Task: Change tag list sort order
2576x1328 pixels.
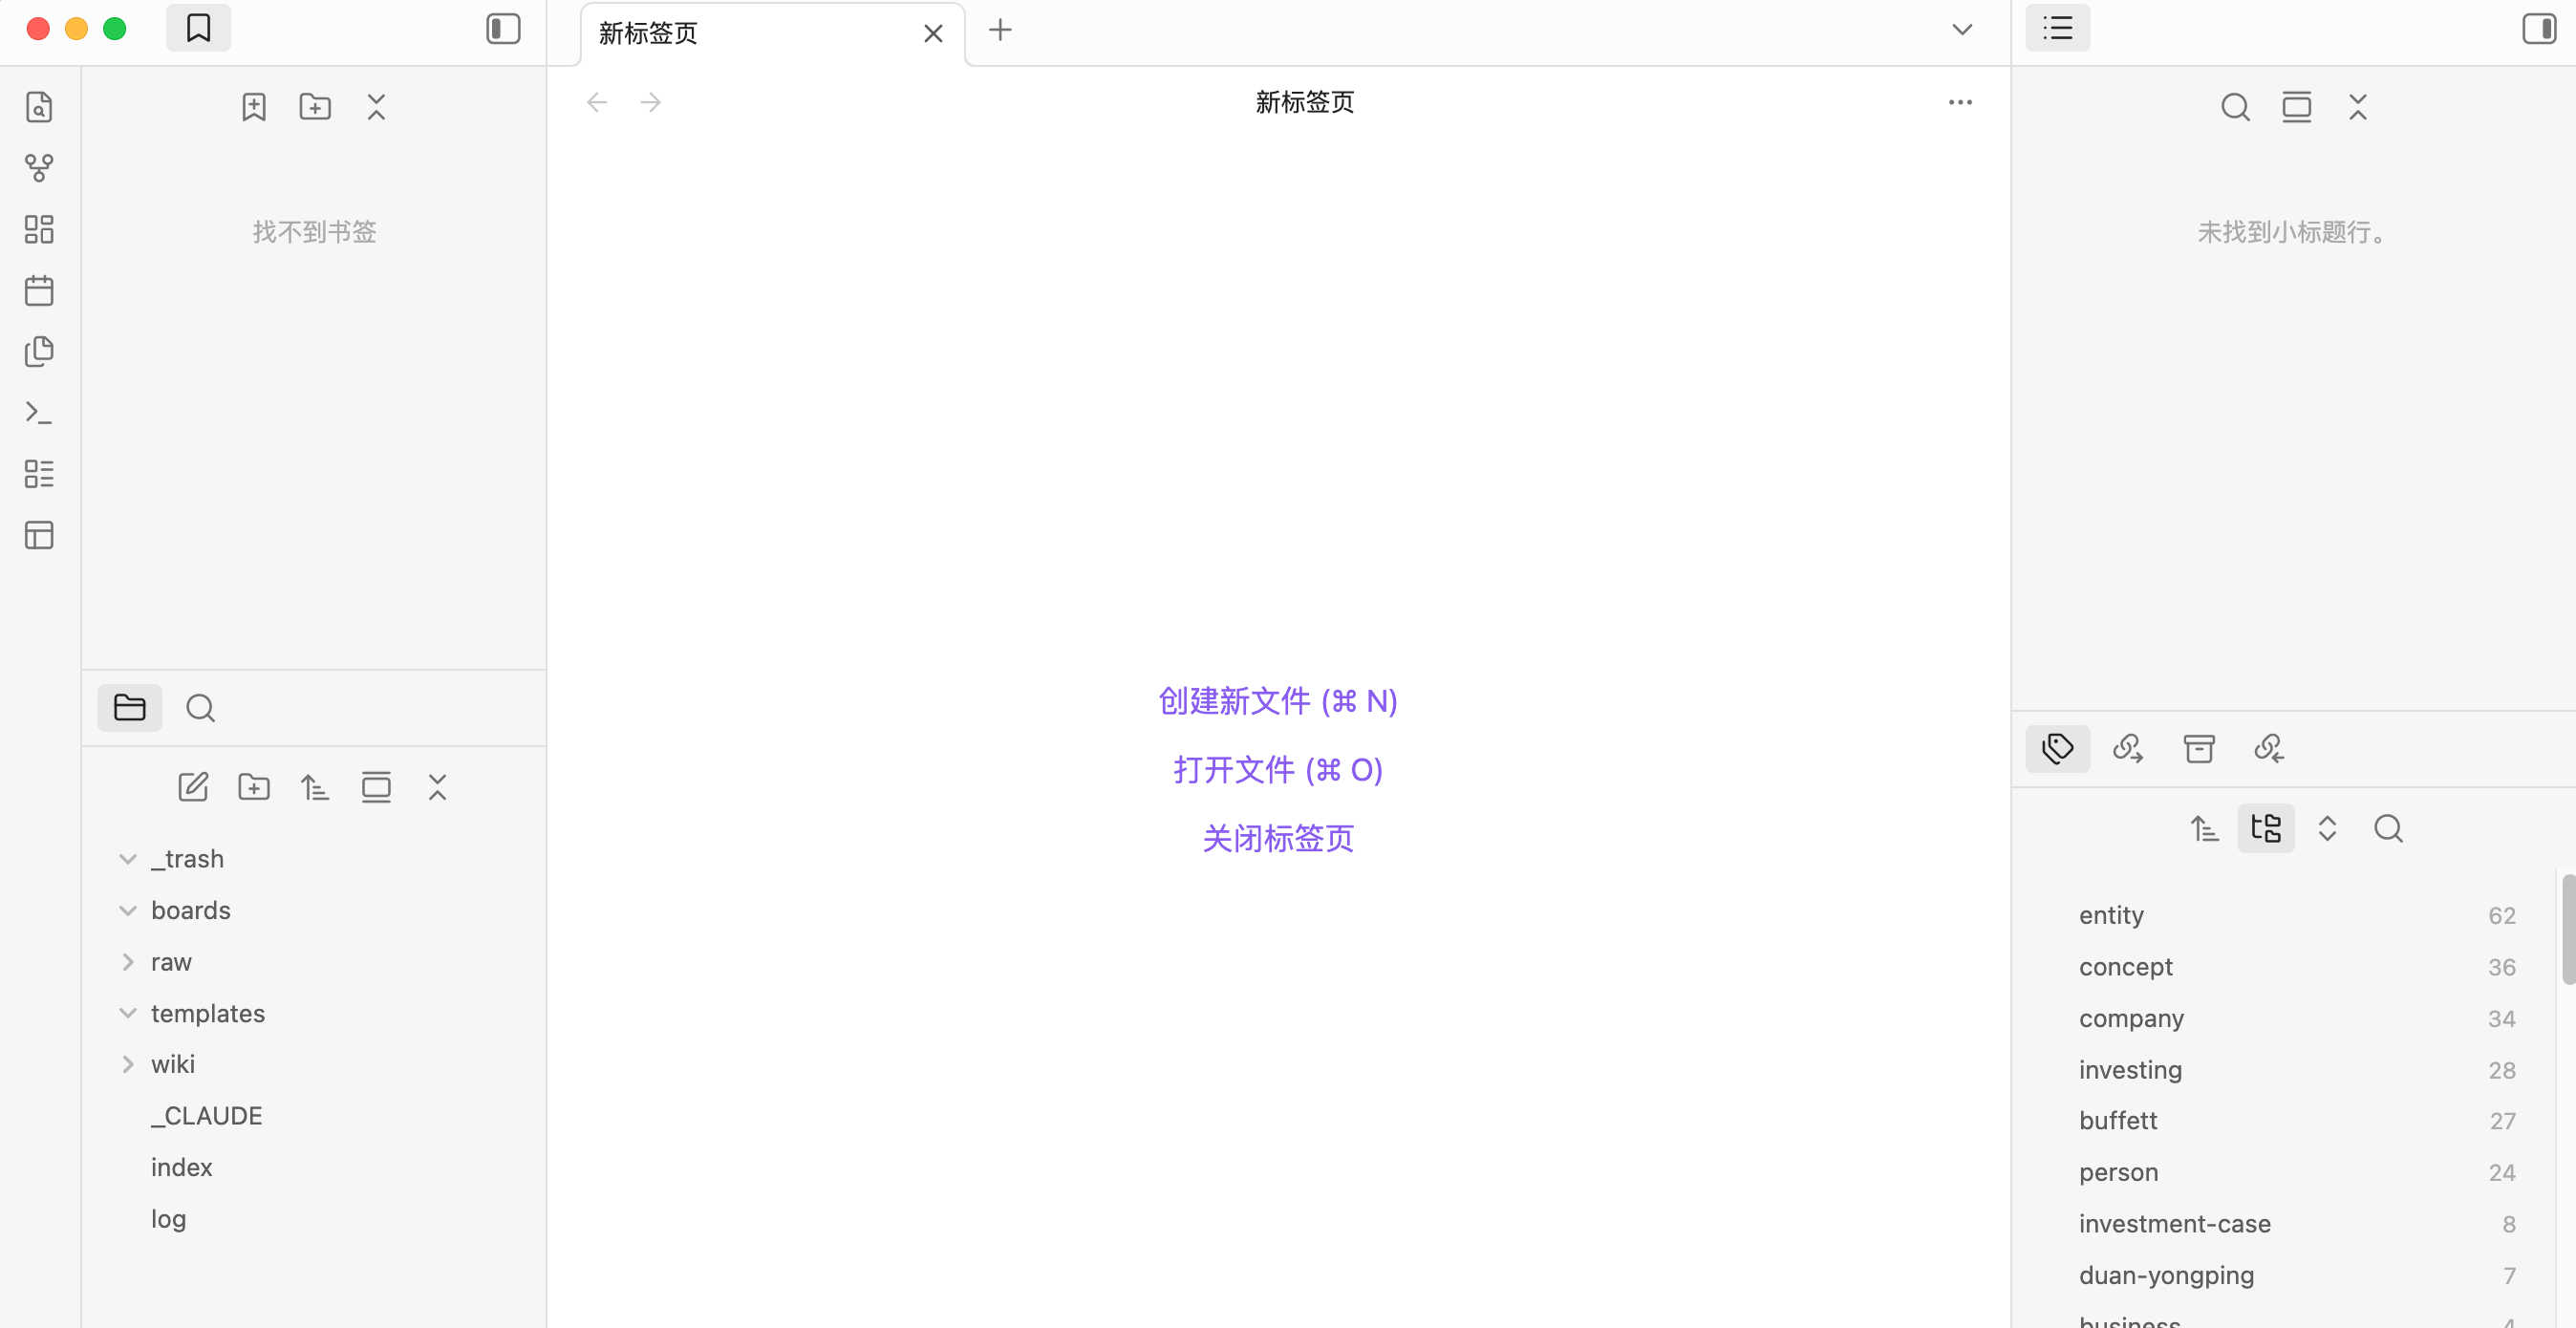Action: 2205,829
